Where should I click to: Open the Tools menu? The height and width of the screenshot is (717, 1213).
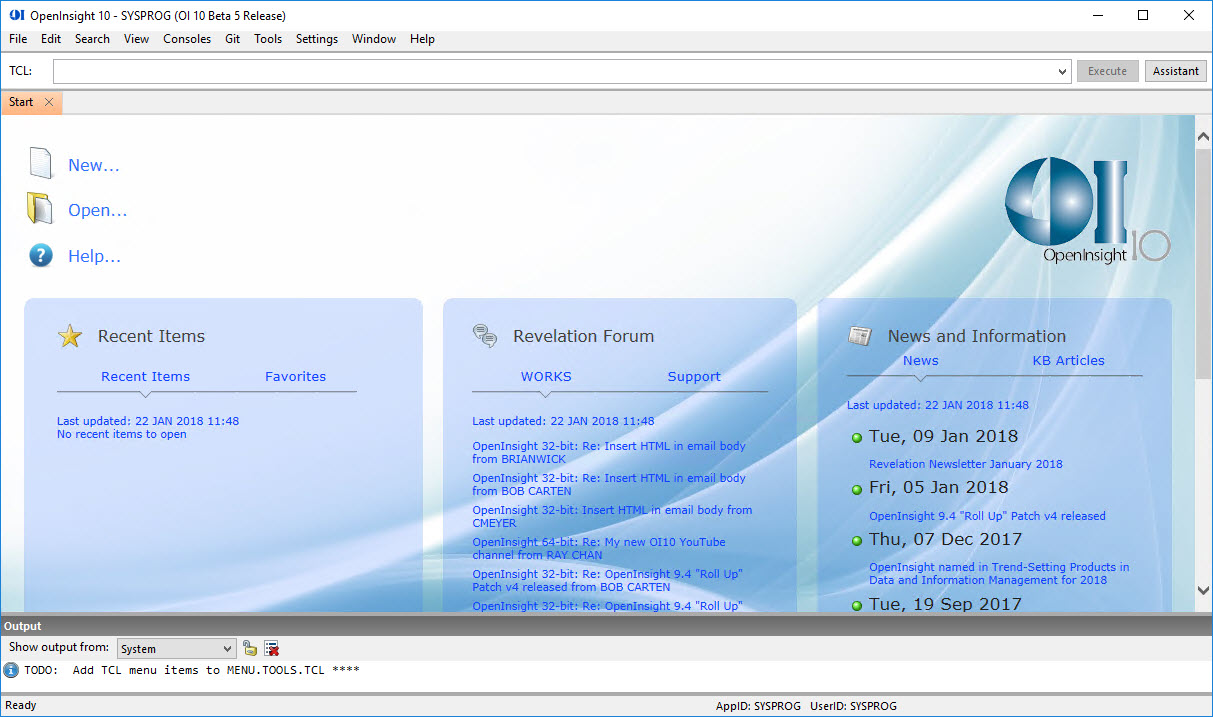268,39
